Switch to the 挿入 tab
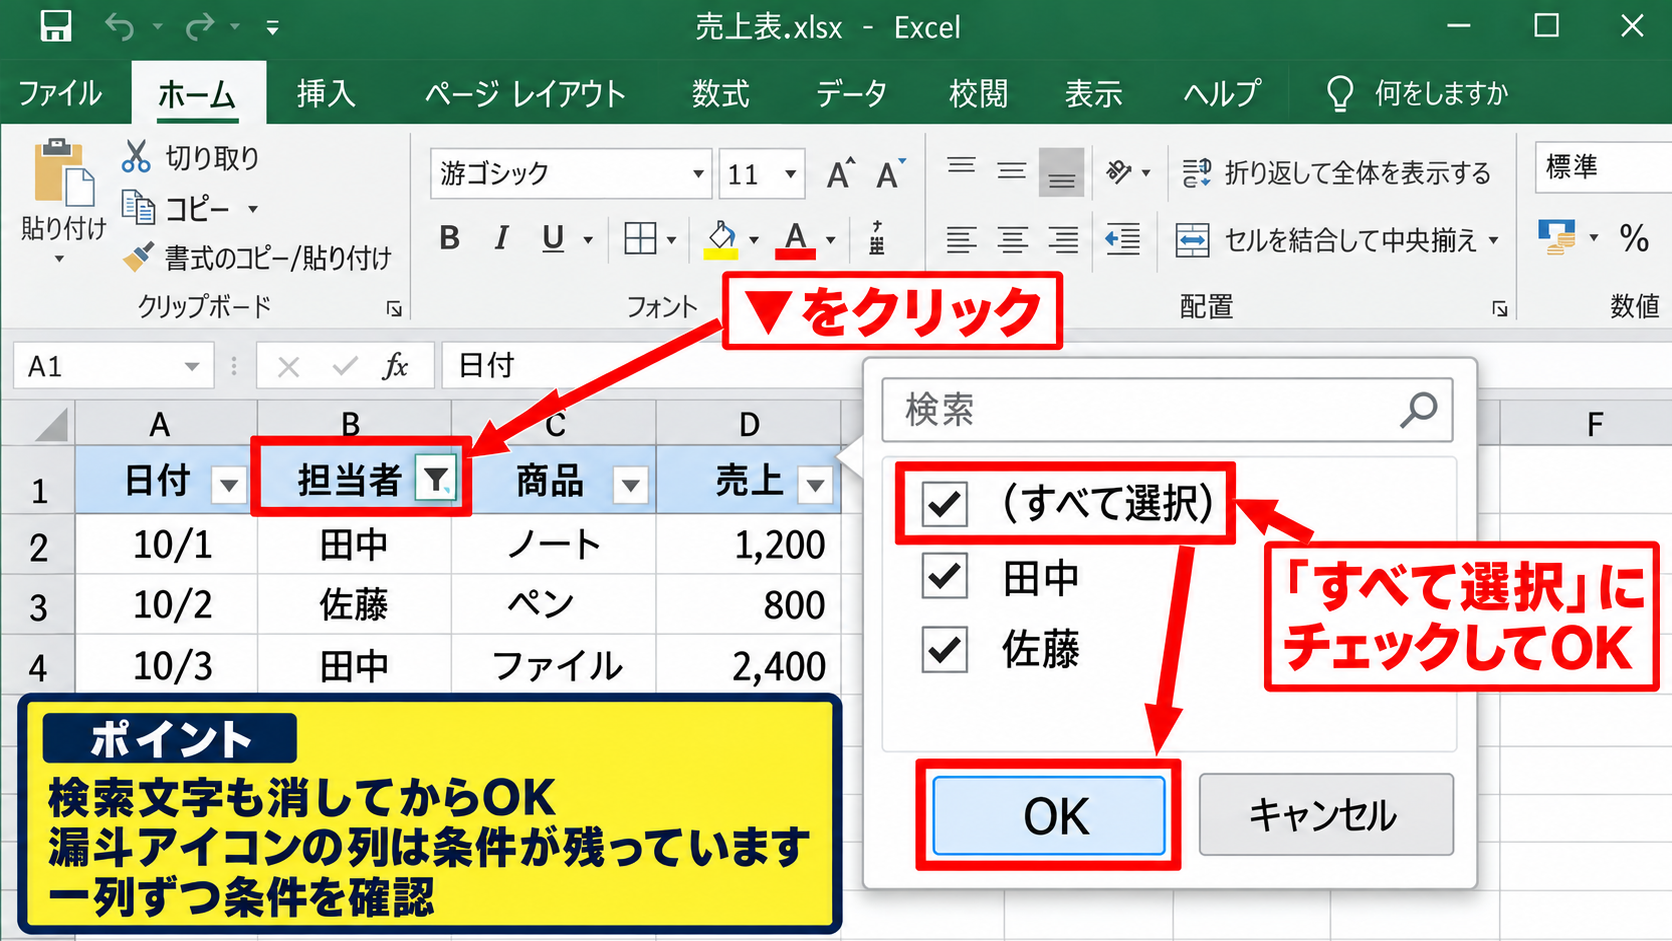This screenshot has width=1672, height=941. tap(326, 93)
